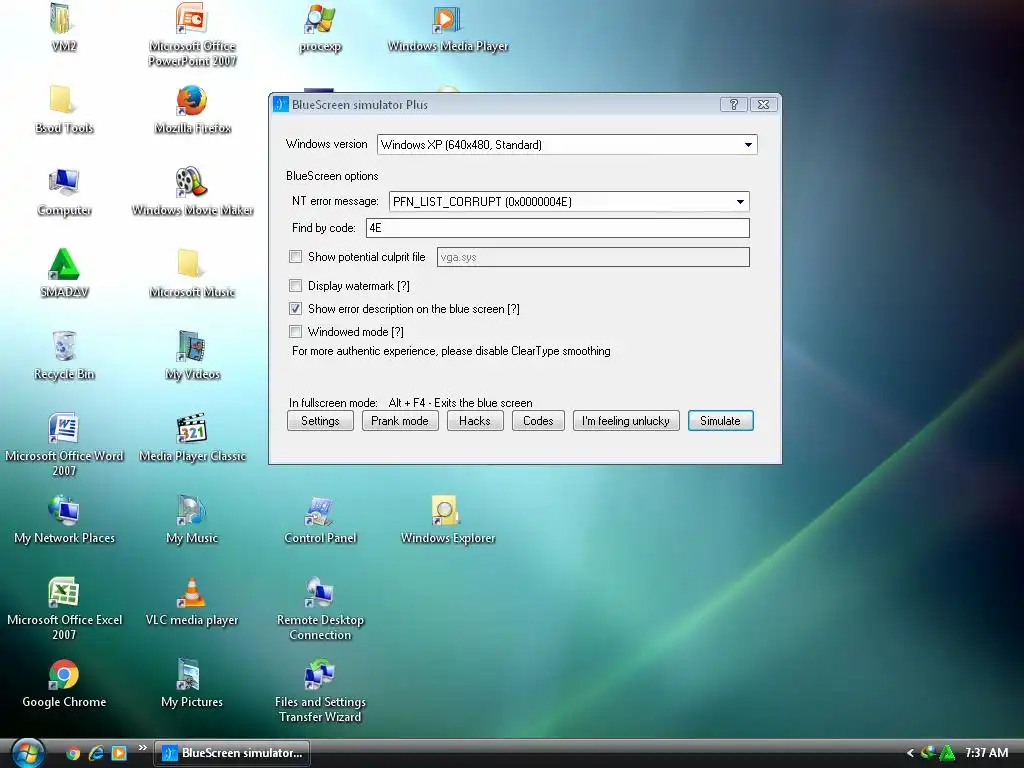
Task: Select VLC media player icon
Action: pos(192,601)
